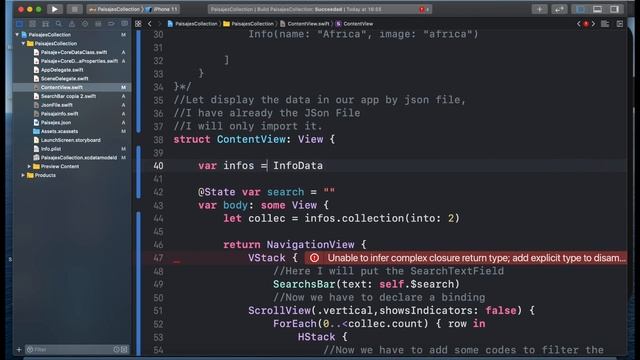640x360 pixels.
Task: Click the word InfoData on line 40
Action: [298, 166]
